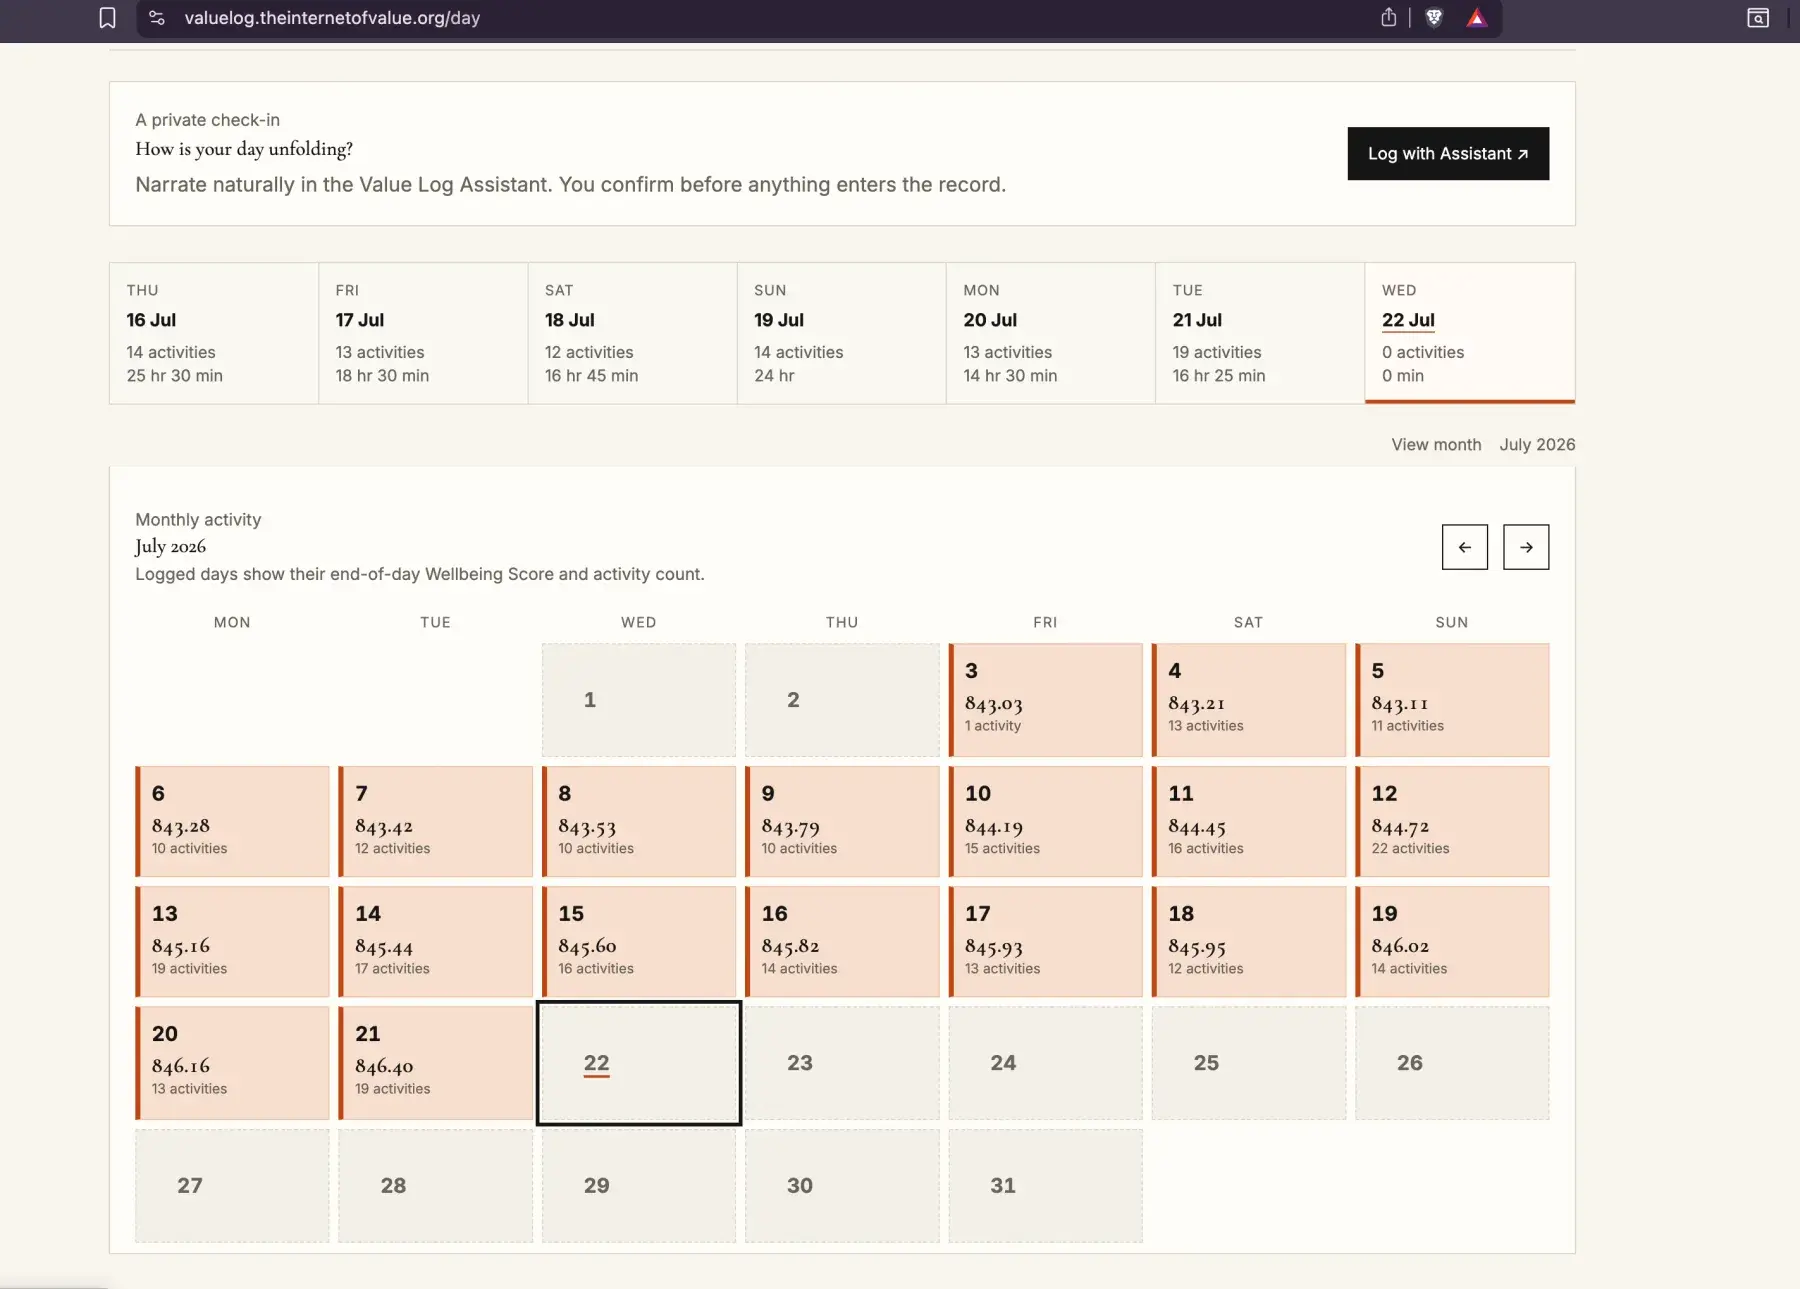Go to next month with right arrow
Screen dimensions: 1800x1289
pyautogui.click(x=1526, y=547)
